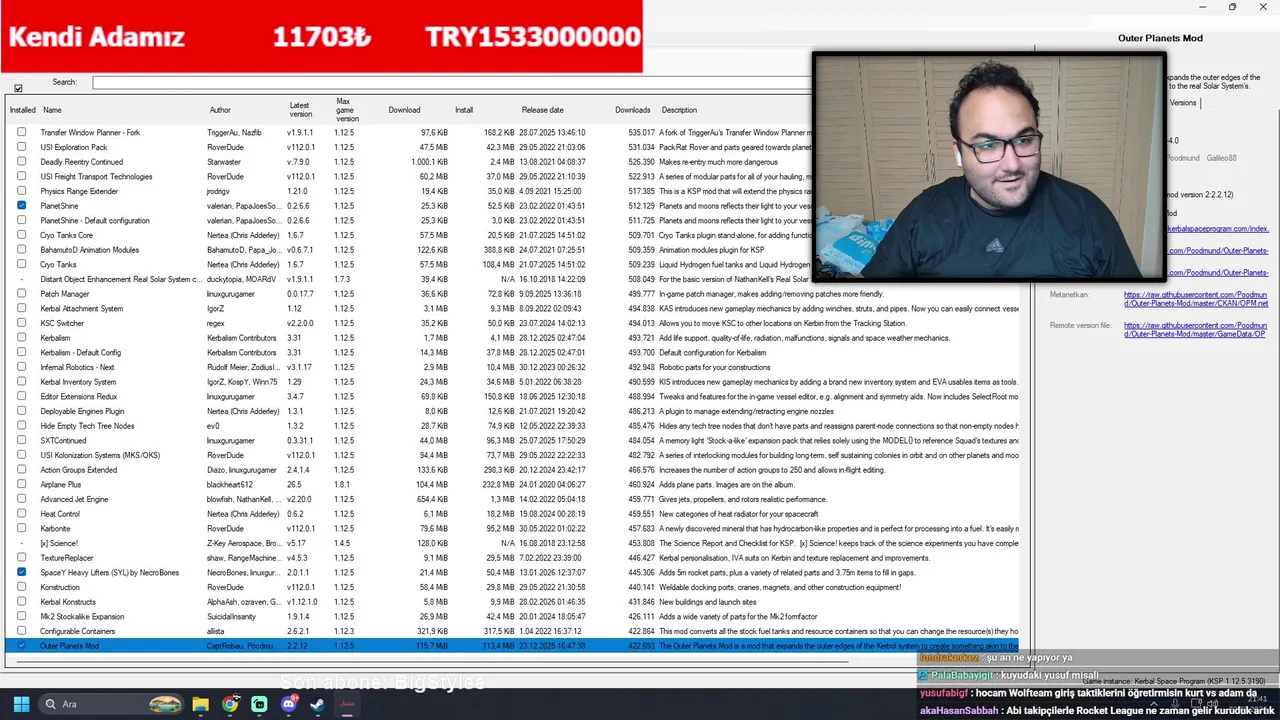Image resolution: width=1280 pixels, height=720 pixels.
Task: Select the Kerbal Inventory System row
Action: 514,382
